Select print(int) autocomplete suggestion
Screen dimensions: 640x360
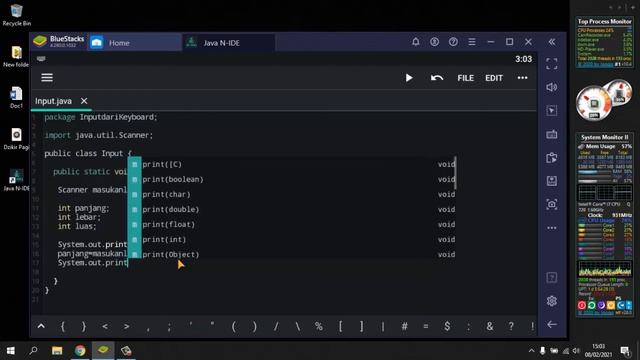tap(292, 240)
